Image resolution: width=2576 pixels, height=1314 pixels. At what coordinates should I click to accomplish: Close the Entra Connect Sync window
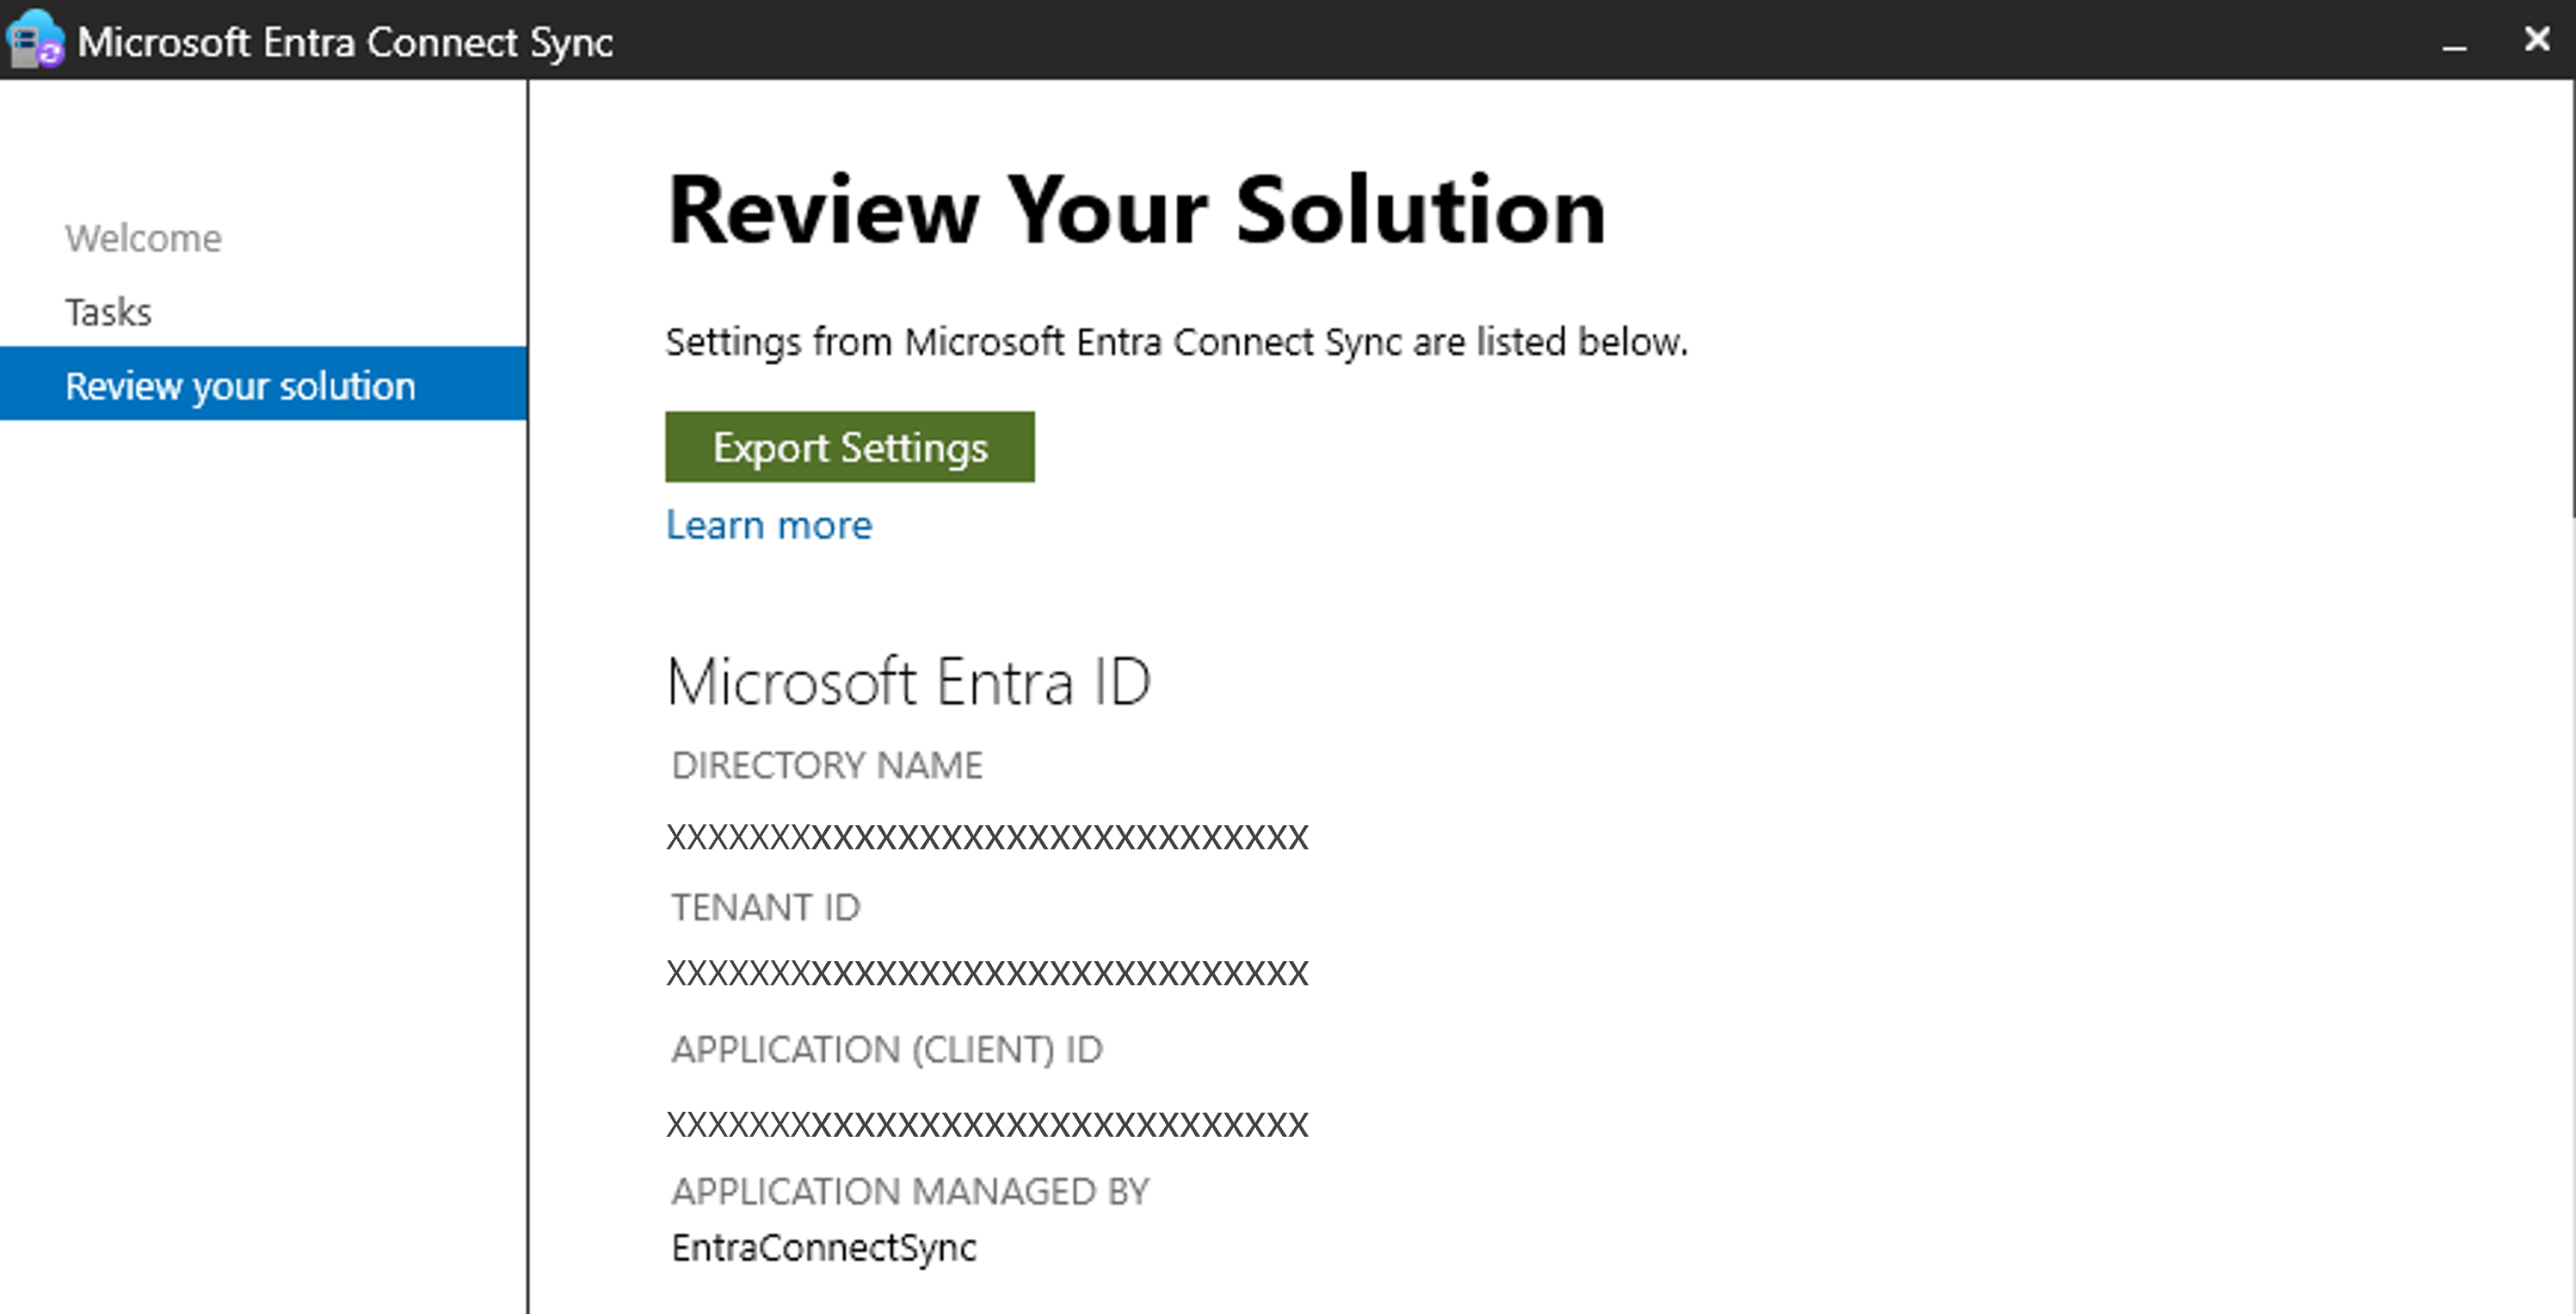coord(2536,40)
